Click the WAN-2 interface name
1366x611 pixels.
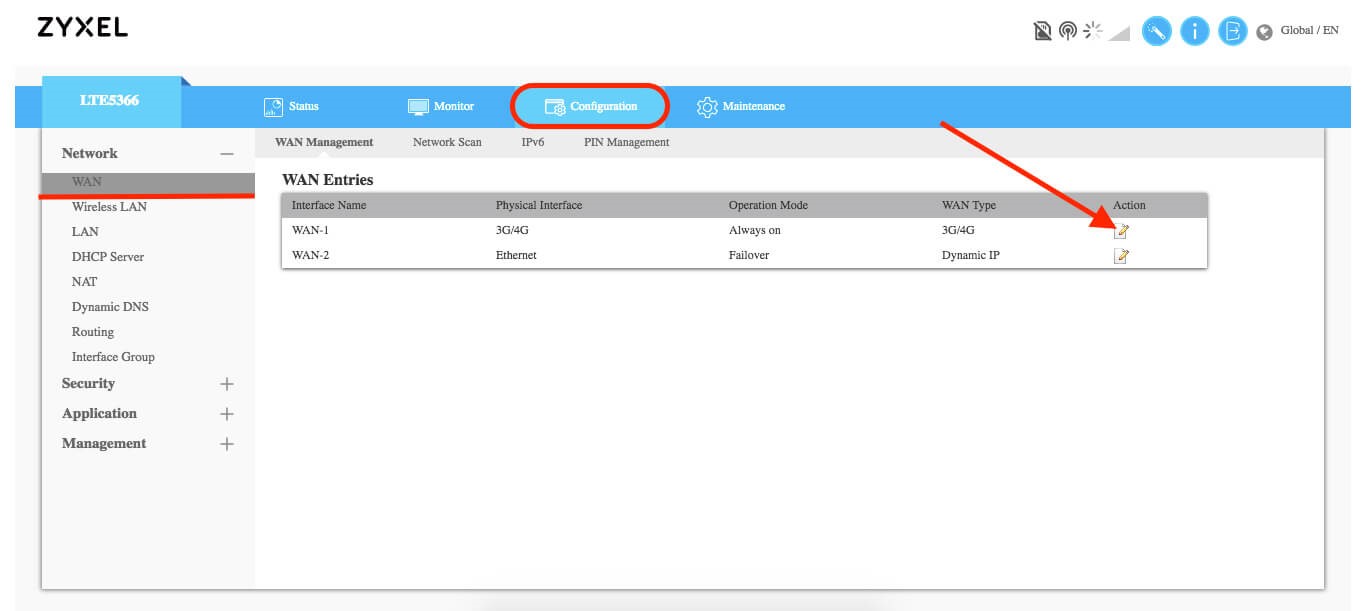[310, 255]
